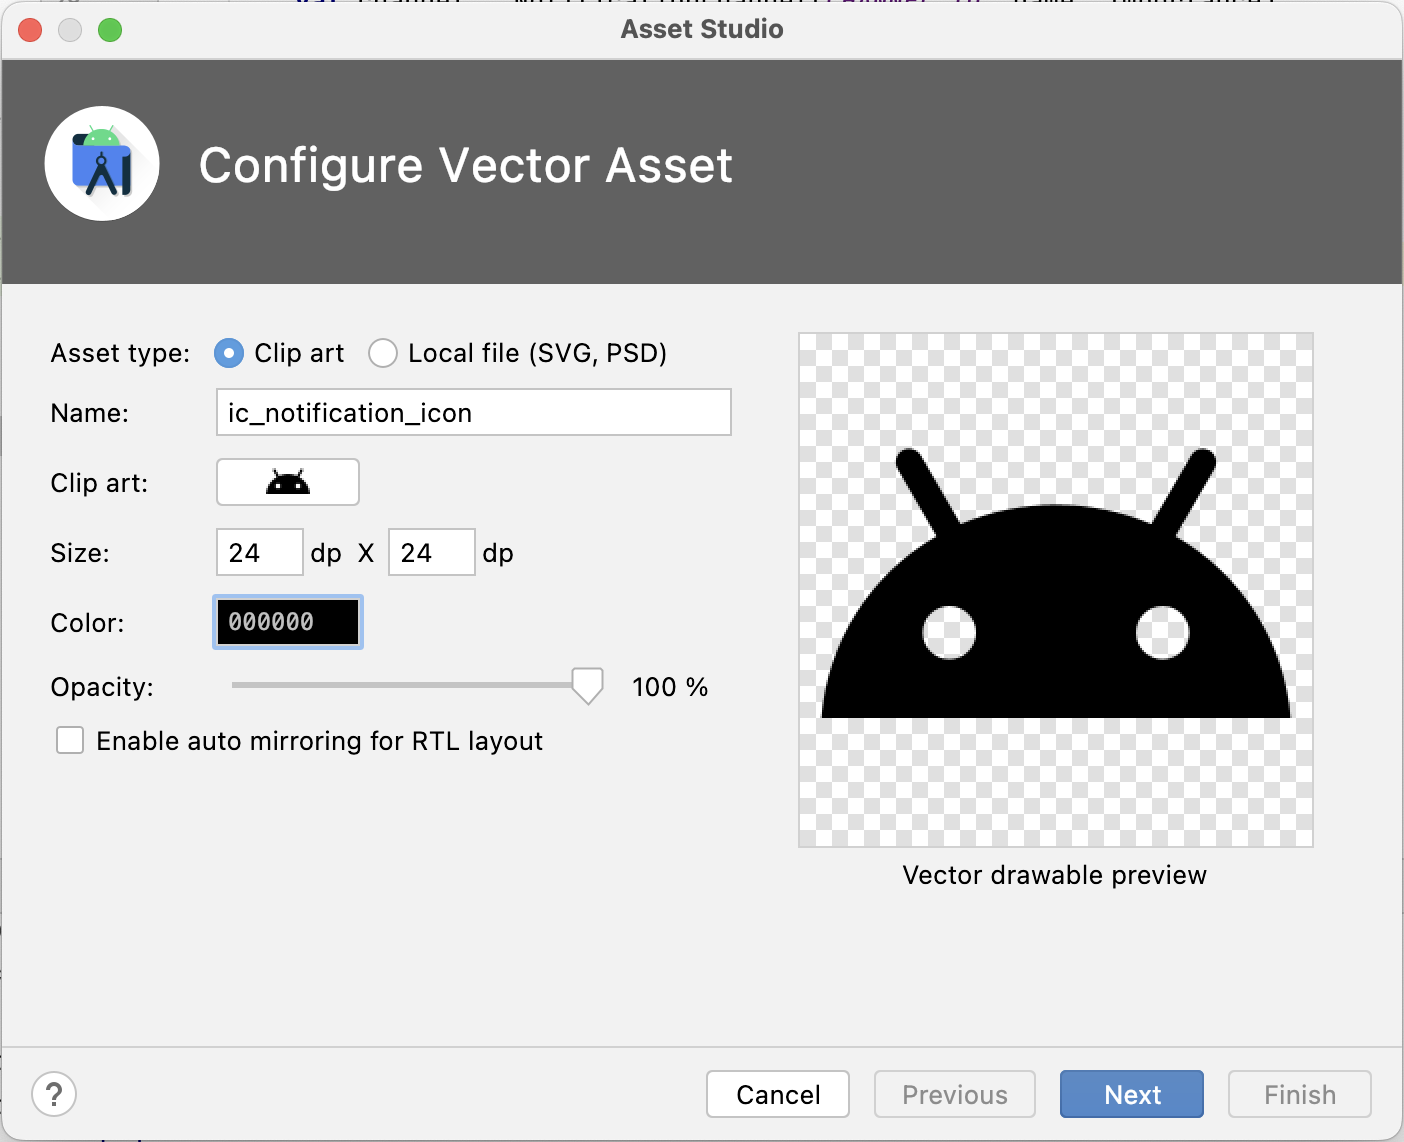1404x1142 pixels.
Task: Select the width size field showing 24
Action: [x=259, y=552]
